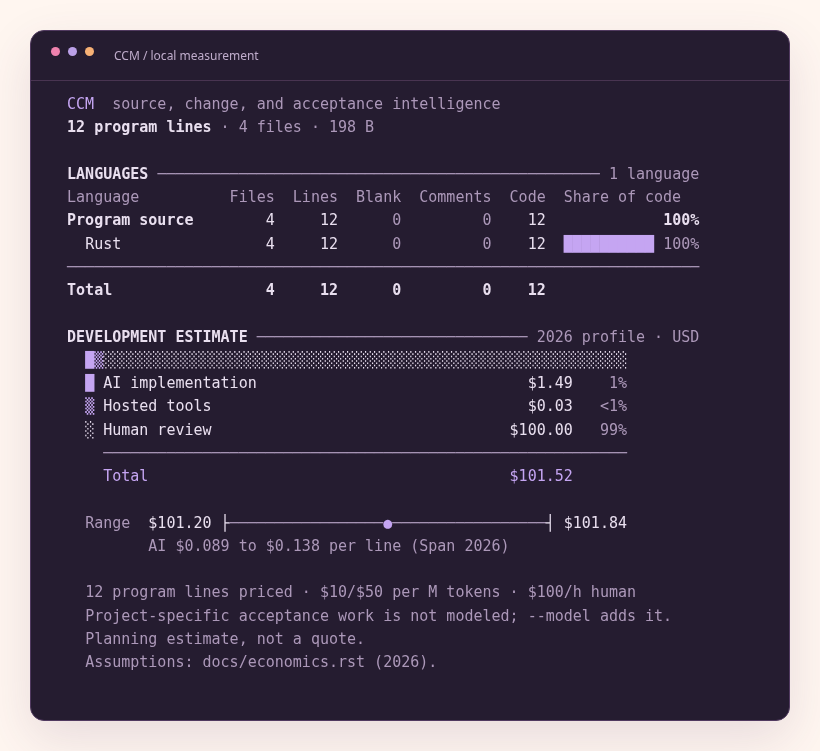Click the orange window dot

89,51
